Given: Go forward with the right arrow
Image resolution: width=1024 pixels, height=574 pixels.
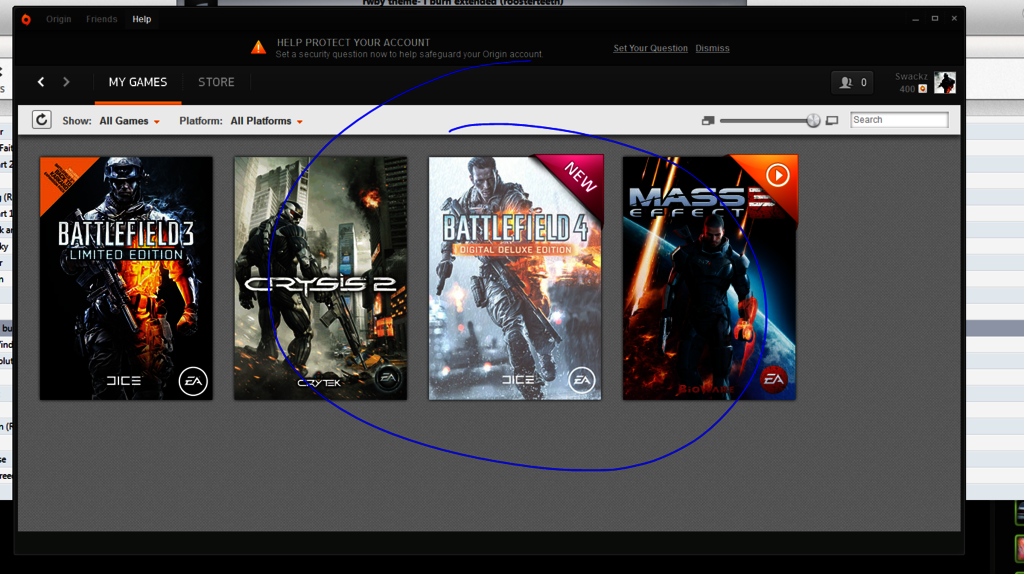Looking at the screenshot, I should (x=66, y=82).
